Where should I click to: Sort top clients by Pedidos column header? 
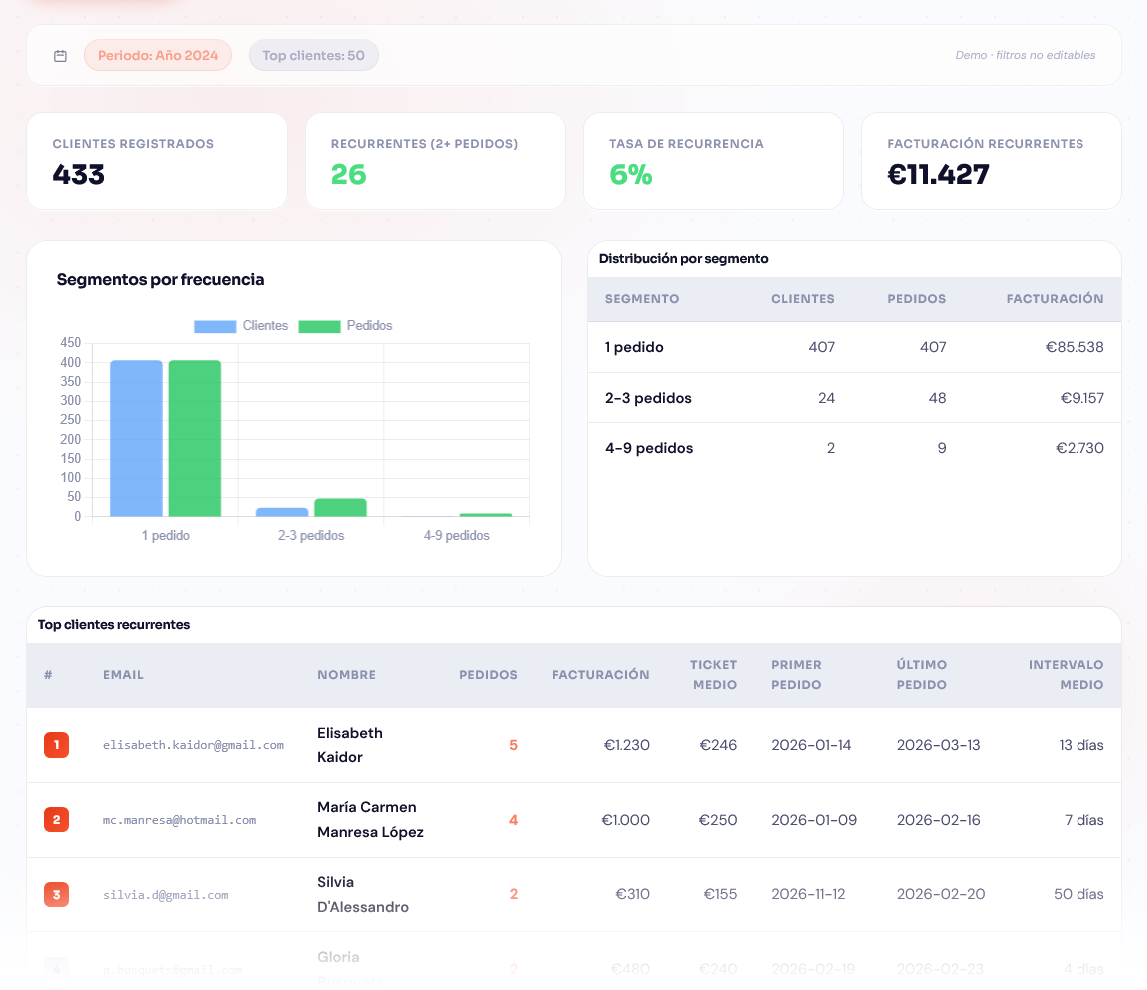tap(488, 675)
